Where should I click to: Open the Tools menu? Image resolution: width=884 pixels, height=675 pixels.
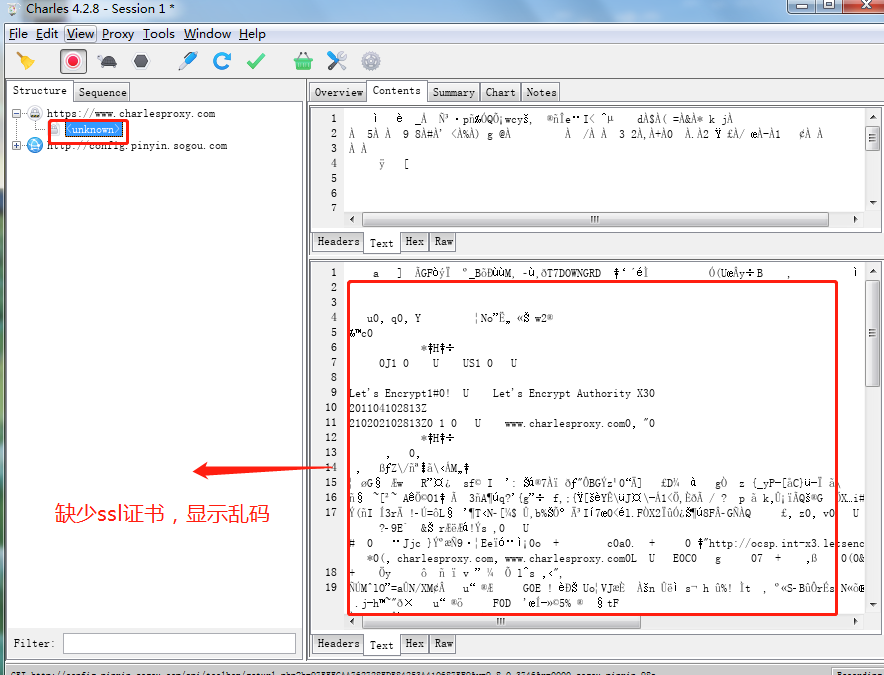[158, 34]
